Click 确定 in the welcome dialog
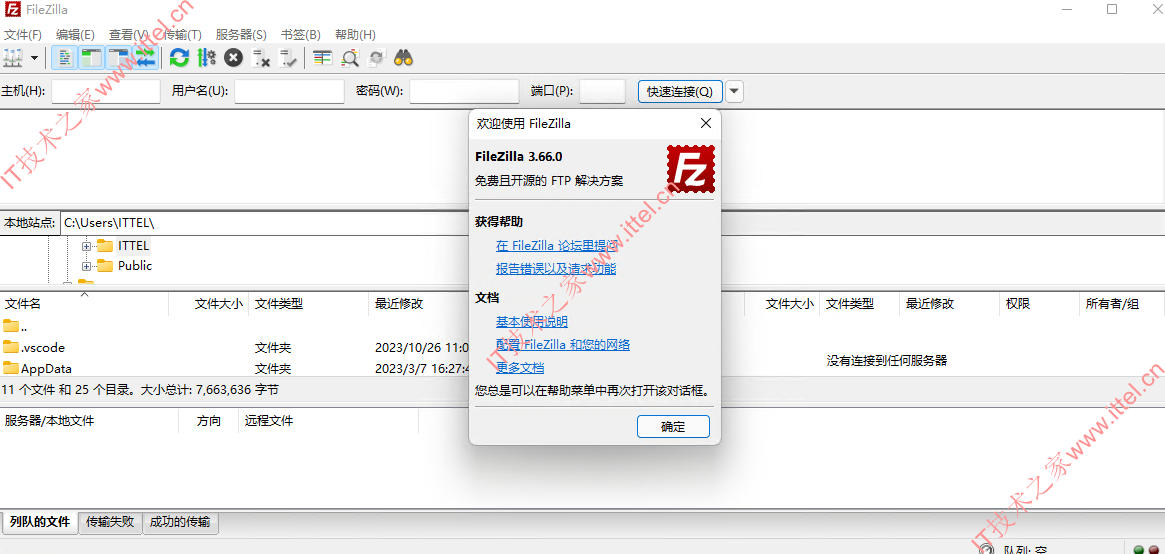 click(673, 426)
